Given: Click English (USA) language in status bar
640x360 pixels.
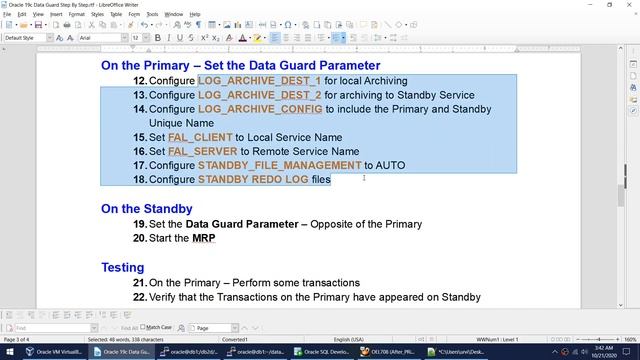Looking at the screenshot, I should pos(349,339).
